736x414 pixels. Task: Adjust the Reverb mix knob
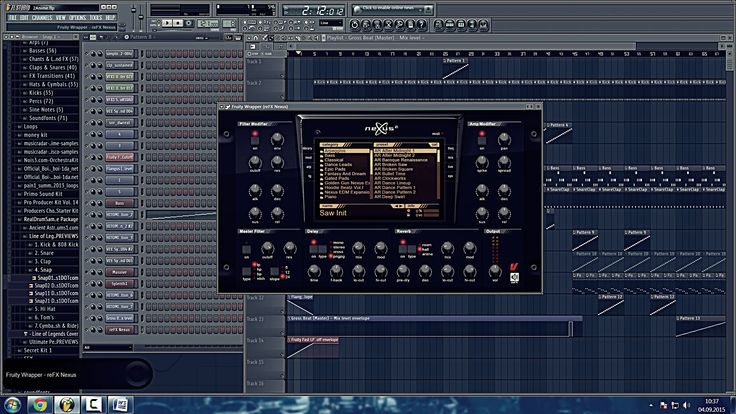(447, 248)
